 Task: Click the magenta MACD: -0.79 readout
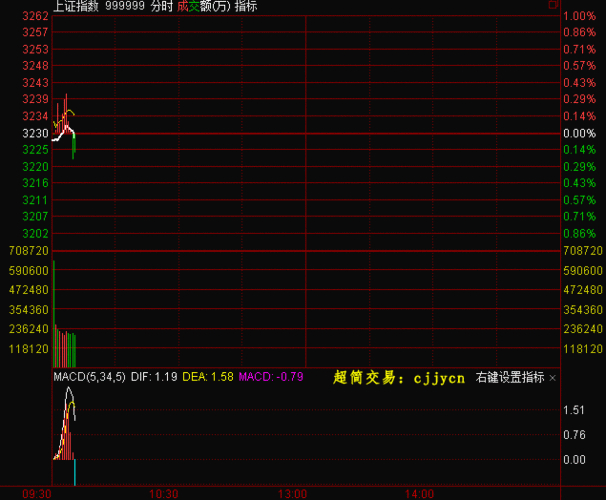point(271,378)
